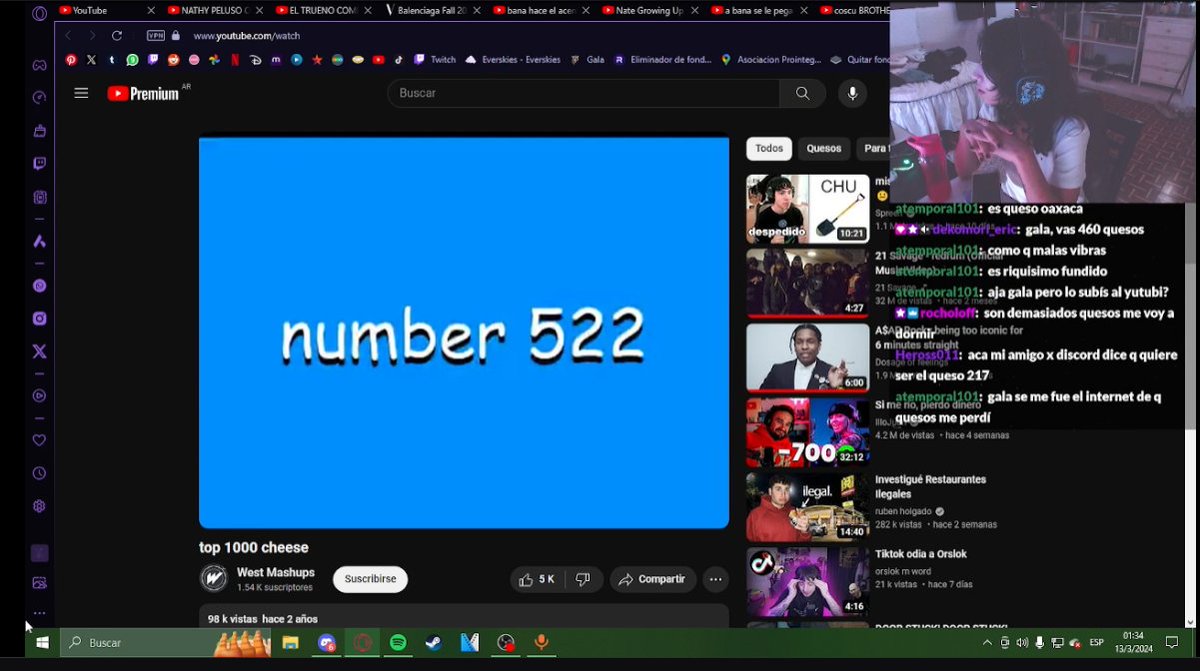Open the sidebar player icon
The width and height of the screenshot is (1200, 671).
[x=39, y=395]
